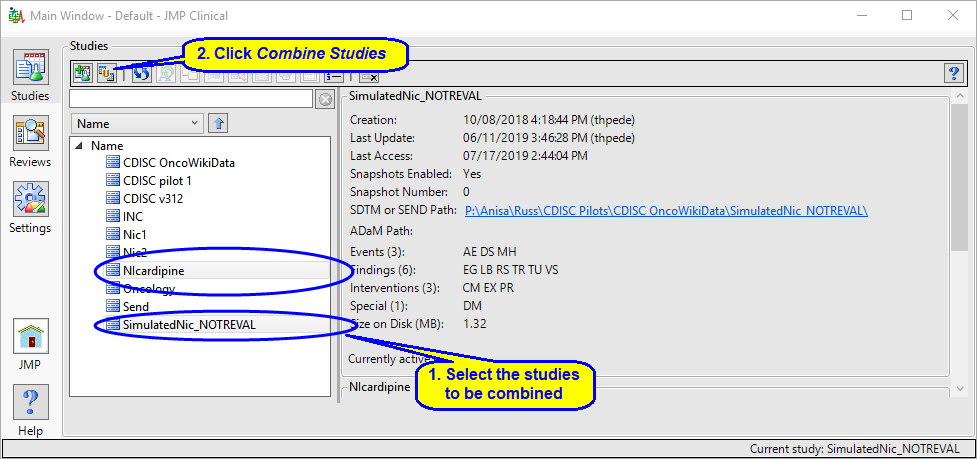
Task: Click the Snapshots Enabled value Yes
Action: (x=472, y=174)
